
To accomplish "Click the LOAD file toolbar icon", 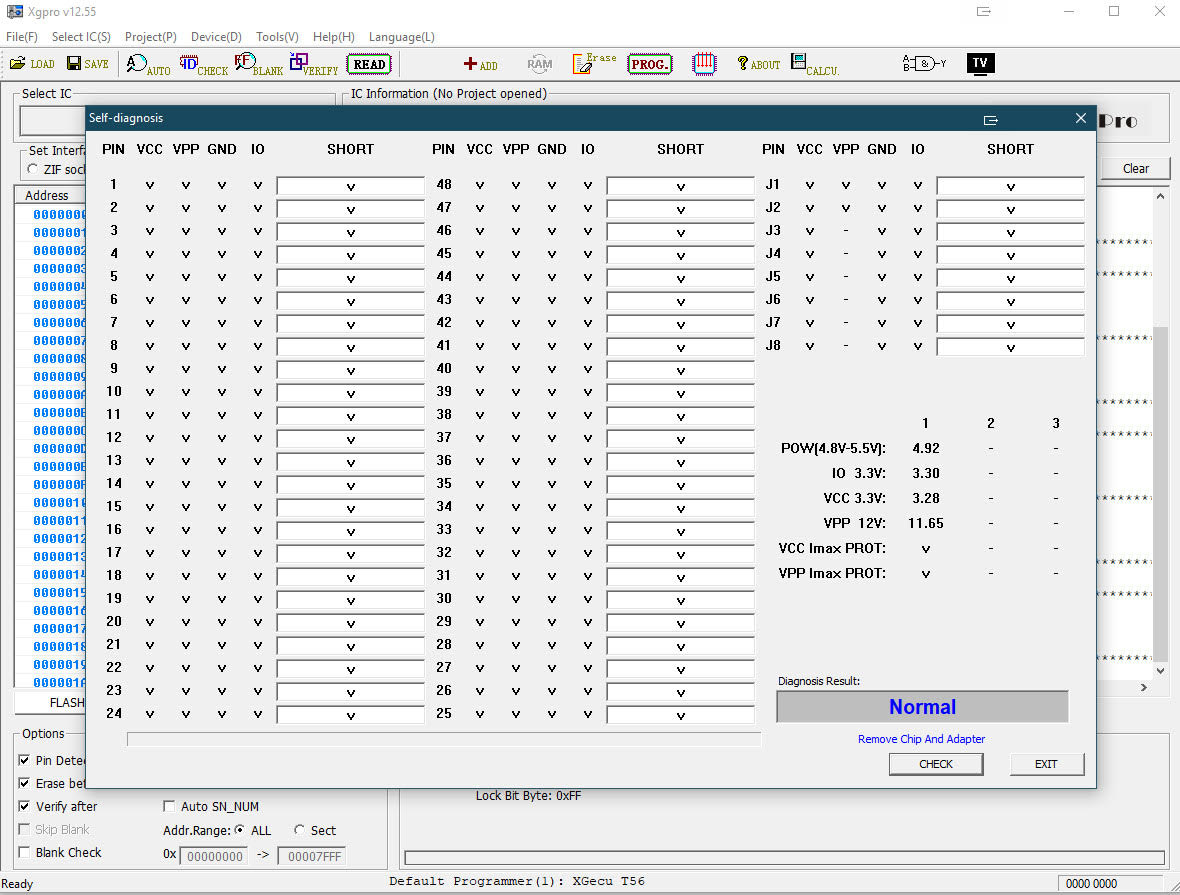I will [x=32, y=64].
